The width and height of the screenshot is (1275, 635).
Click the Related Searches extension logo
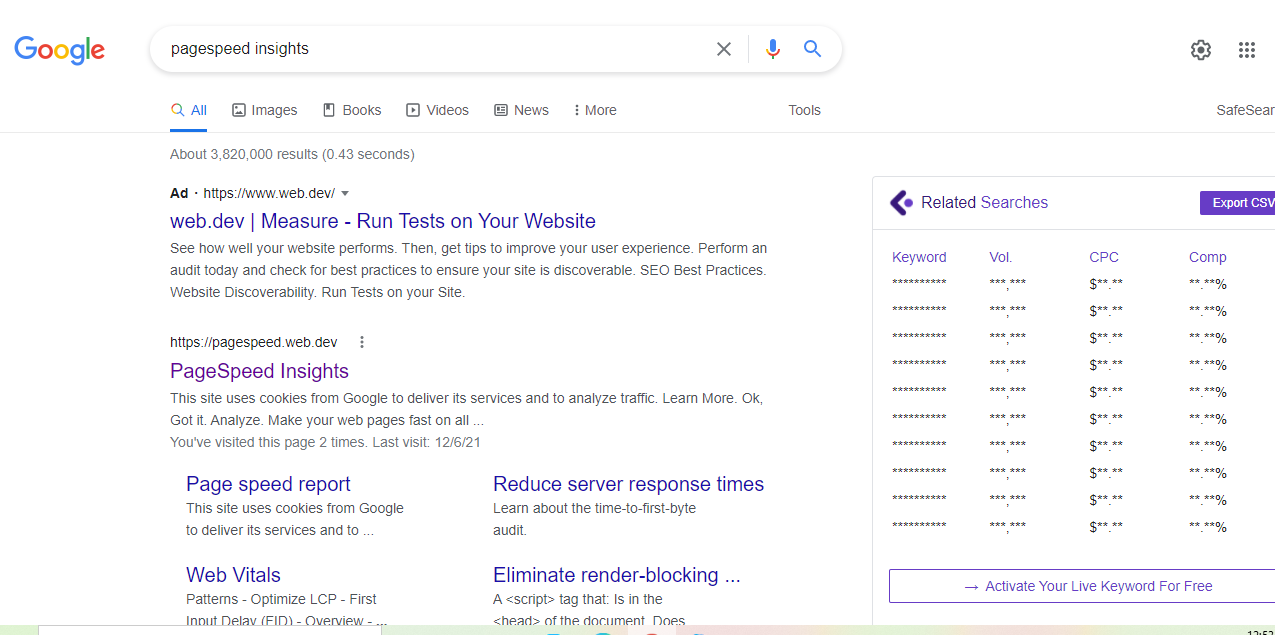(x=901, y=203)
